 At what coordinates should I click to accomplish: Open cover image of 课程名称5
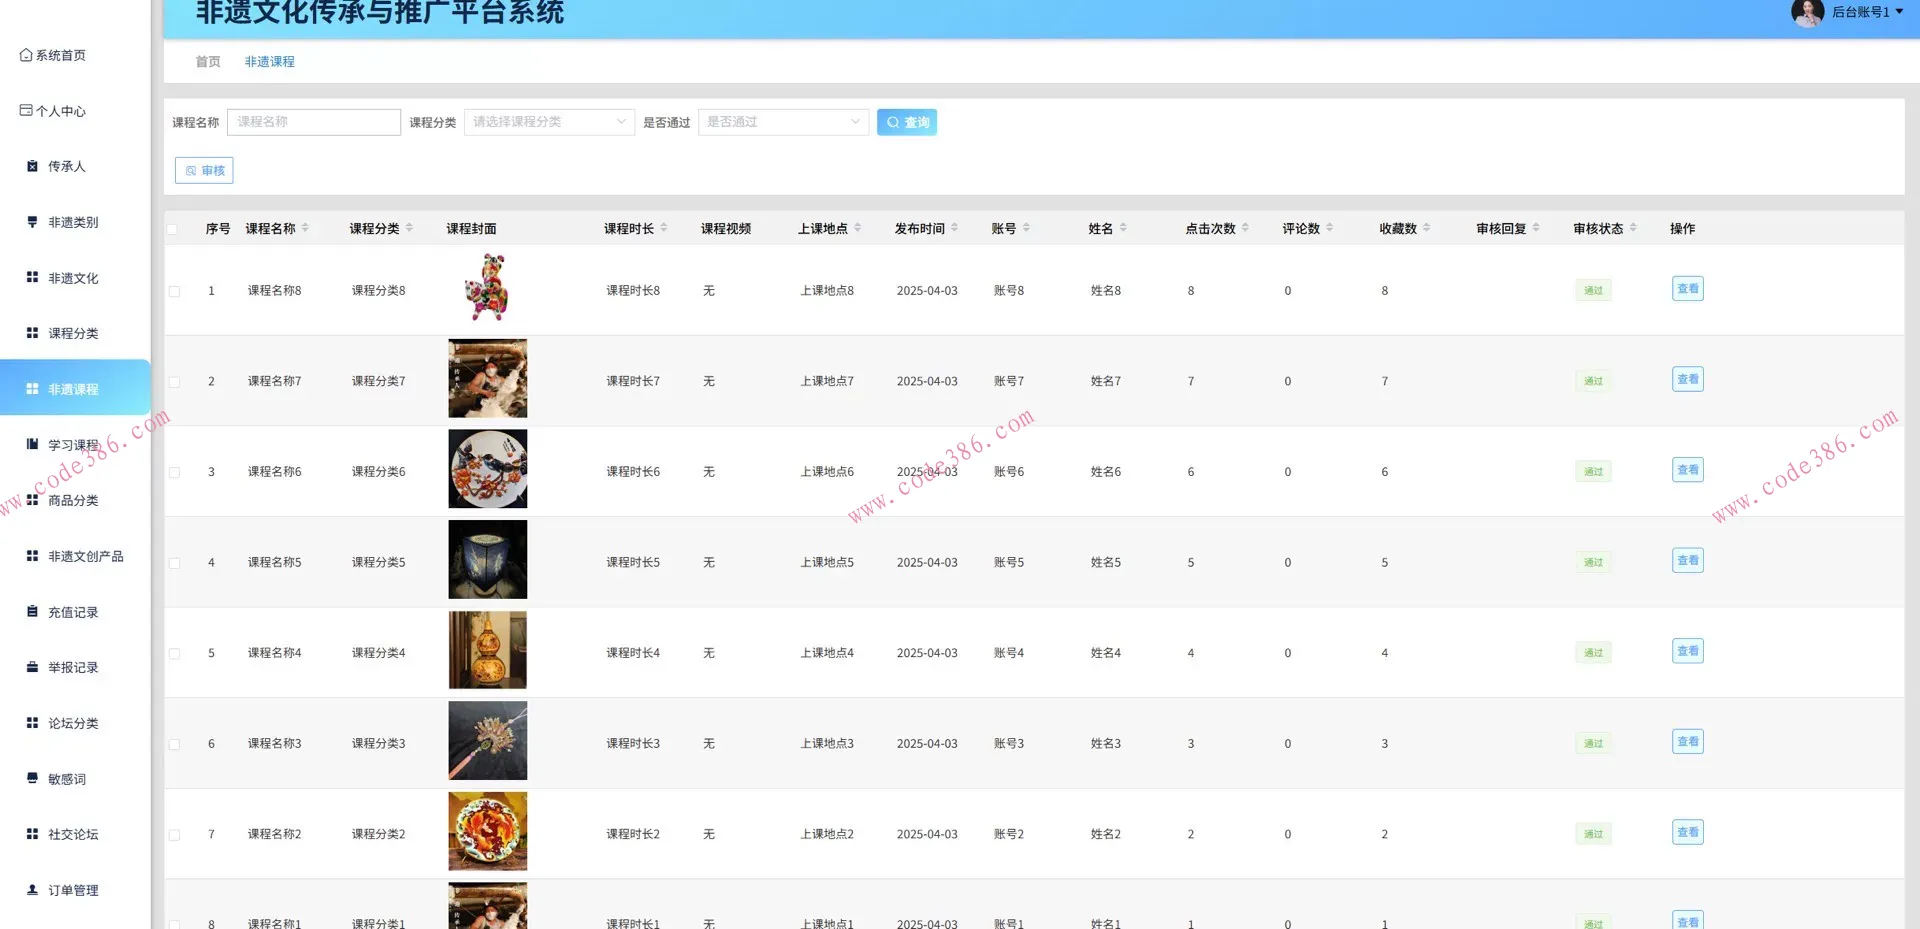[488, 560]
